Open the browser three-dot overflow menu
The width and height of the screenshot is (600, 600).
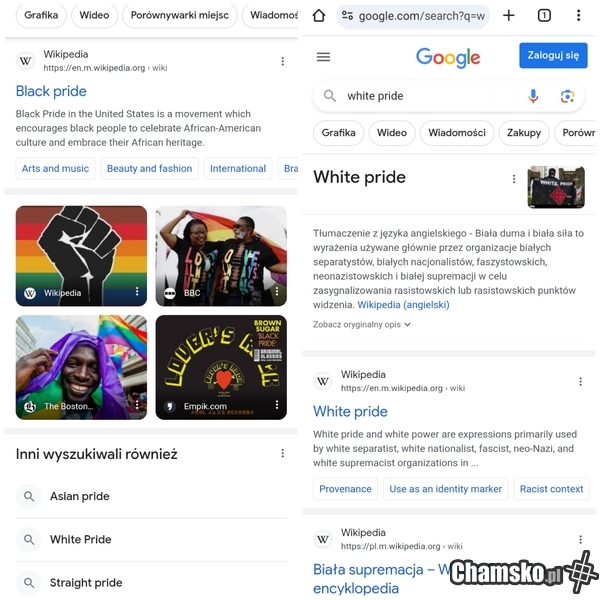tap(578, 16)
